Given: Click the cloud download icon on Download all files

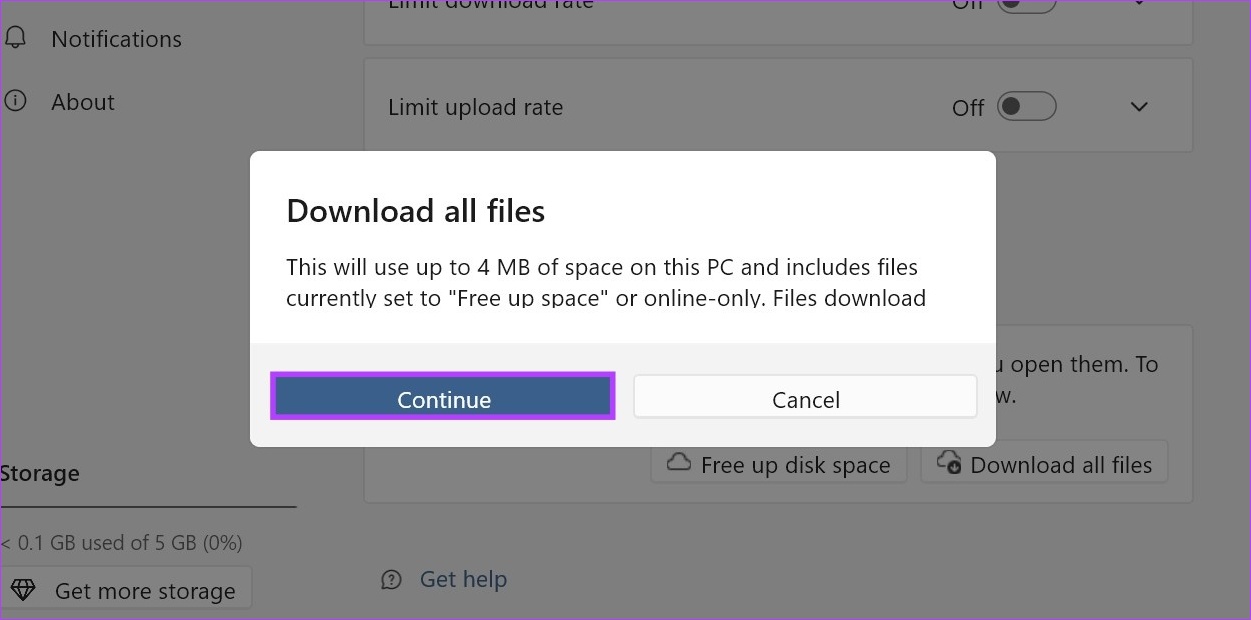Looking at the screenshot, I should 949,463.
